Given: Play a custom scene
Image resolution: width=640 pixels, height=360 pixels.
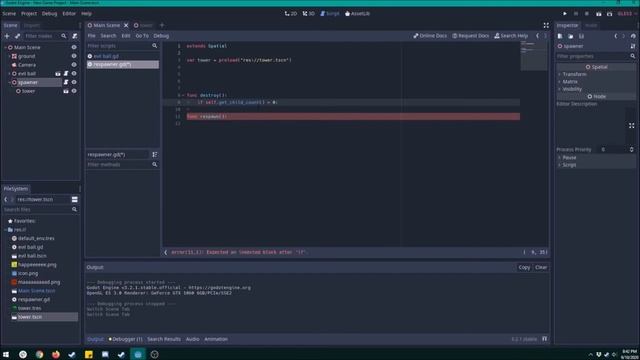Looking at the screenshot, I should [x=609, y=13].
